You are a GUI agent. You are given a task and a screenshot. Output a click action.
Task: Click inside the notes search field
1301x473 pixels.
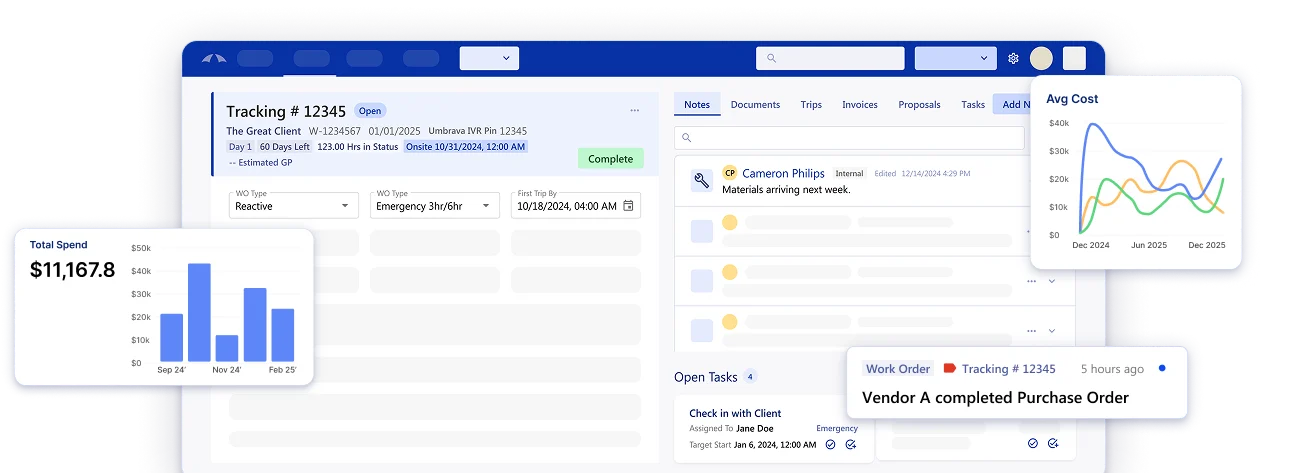850,138
